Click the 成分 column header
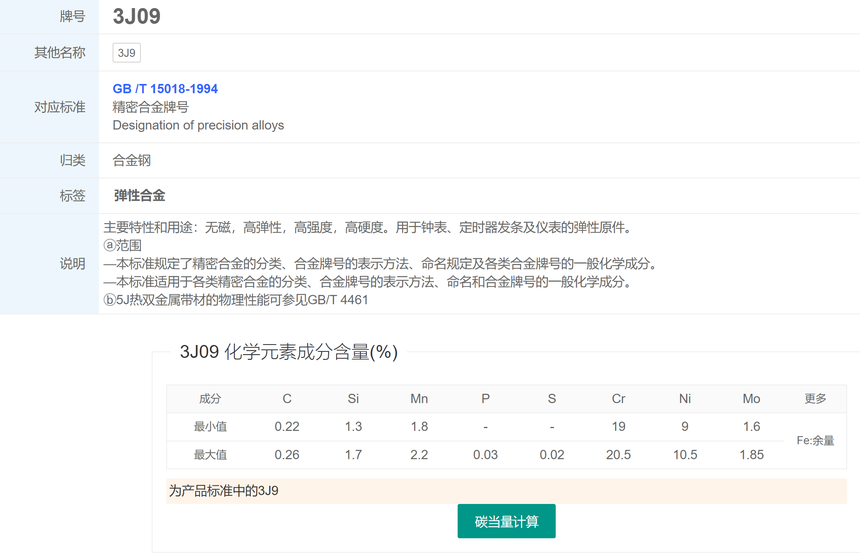This screenshot has width=860, height=556. 210,399
